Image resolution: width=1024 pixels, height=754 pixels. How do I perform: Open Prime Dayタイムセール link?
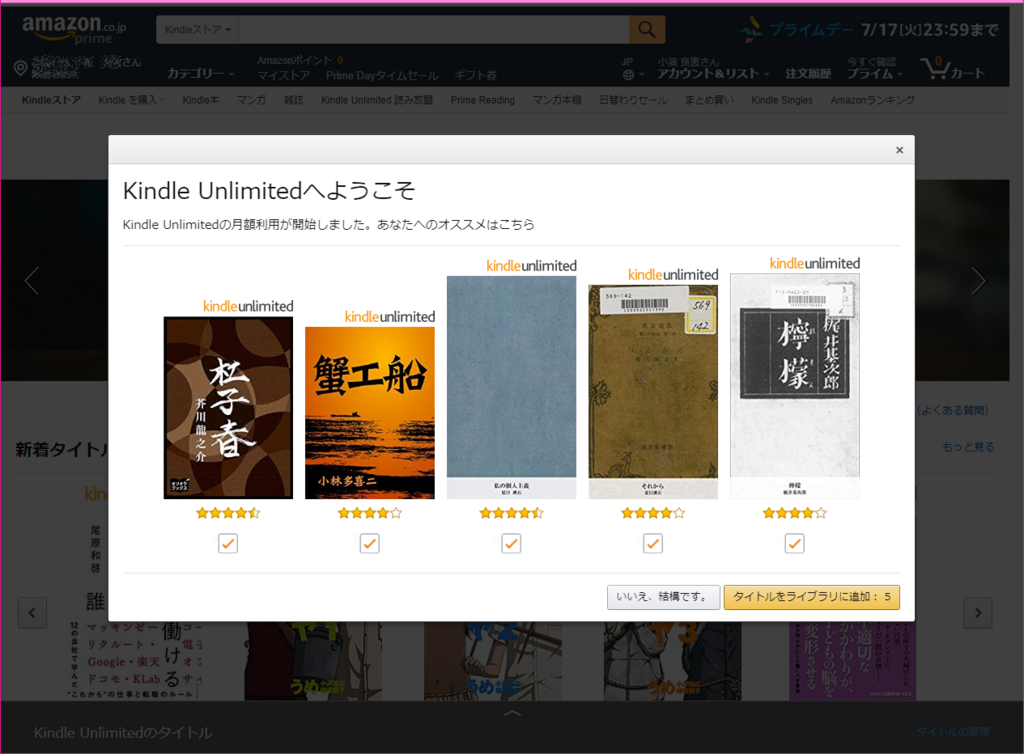(x=382, y=76)
